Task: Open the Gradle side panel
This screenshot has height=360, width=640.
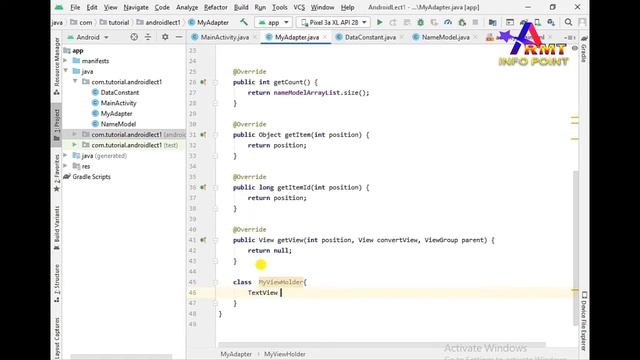Action: pos(584,49)
